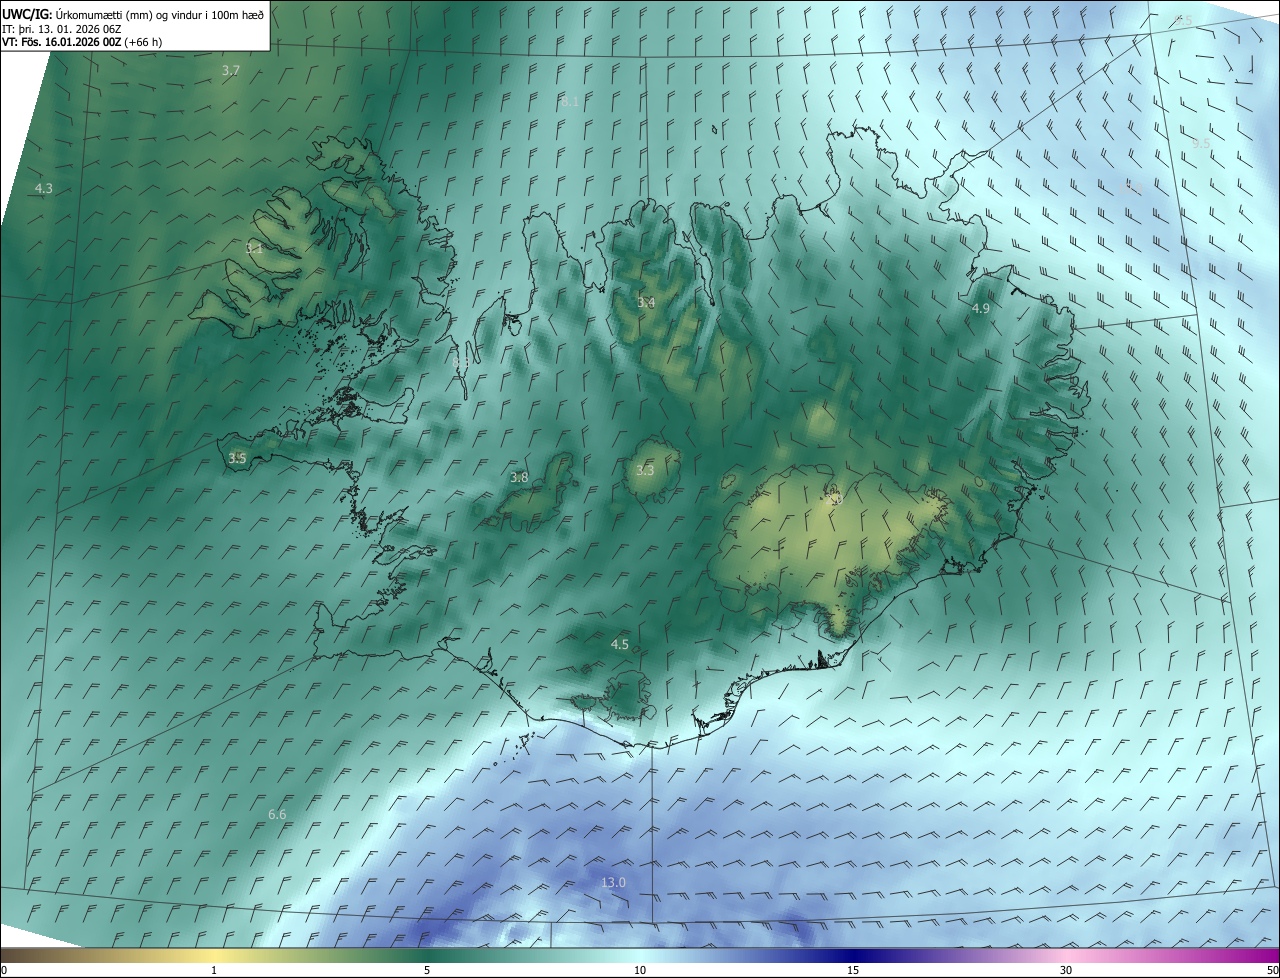Click the 4.5 value label on the map
1280x978 pixels.
(x=620, y=644)
